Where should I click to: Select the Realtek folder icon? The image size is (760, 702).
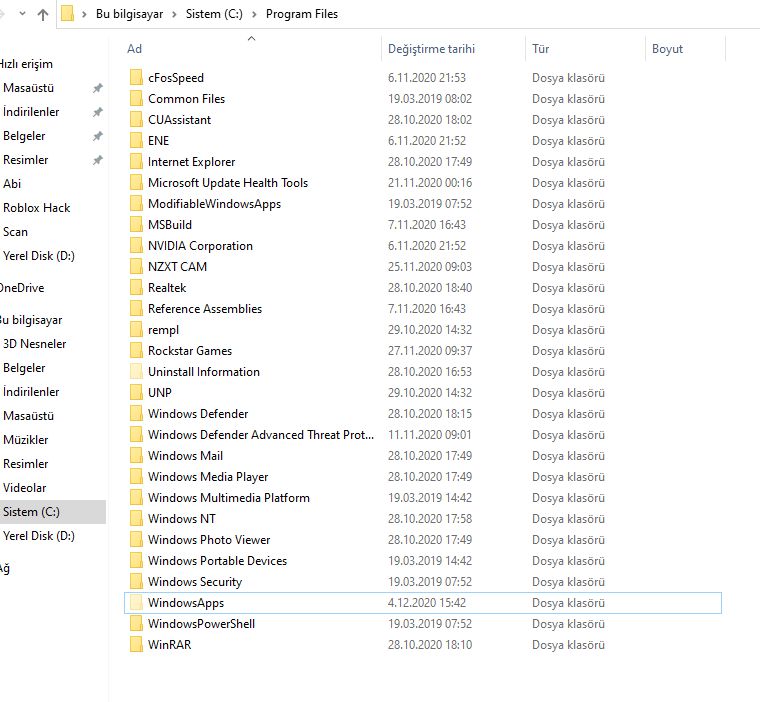136,287
